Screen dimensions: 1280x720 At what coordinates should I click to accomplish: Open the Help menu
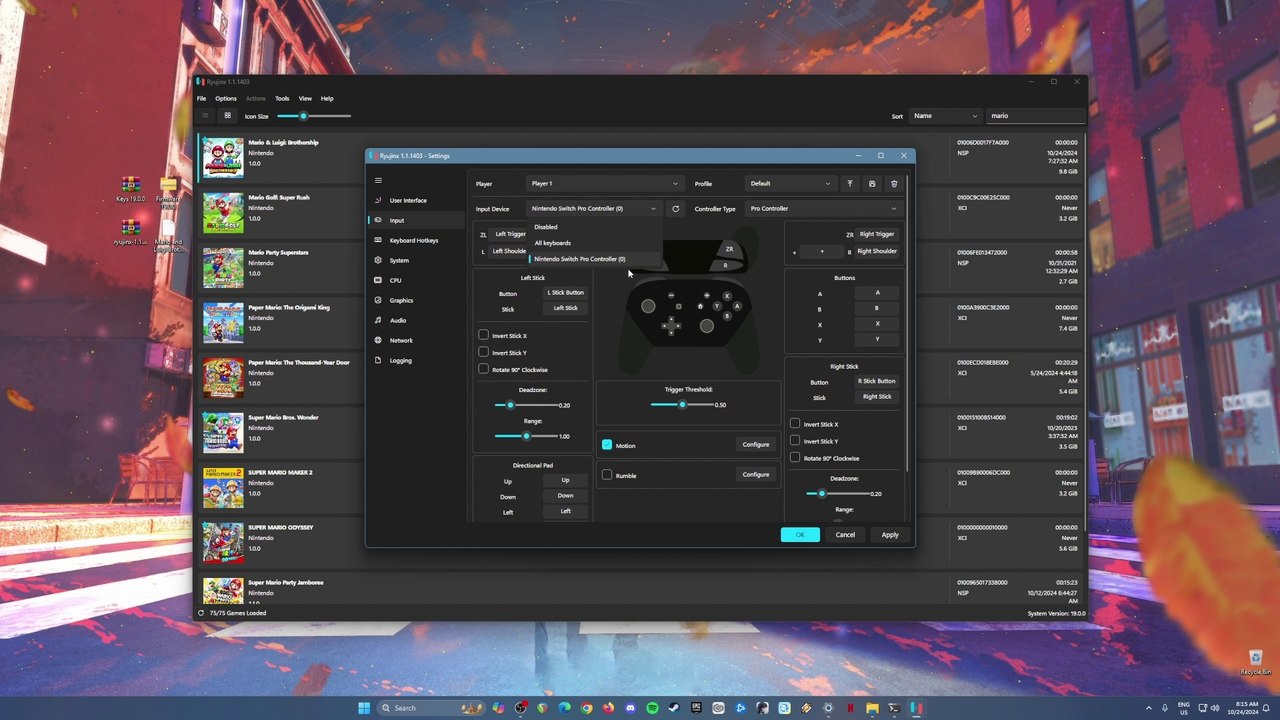[x=327, y=98]
